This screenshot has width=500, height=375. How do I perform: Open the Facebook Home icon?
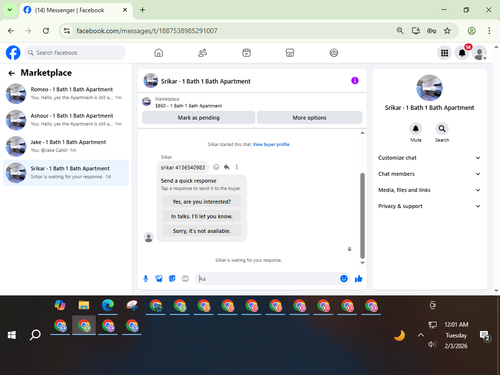(x=159, y=53)
